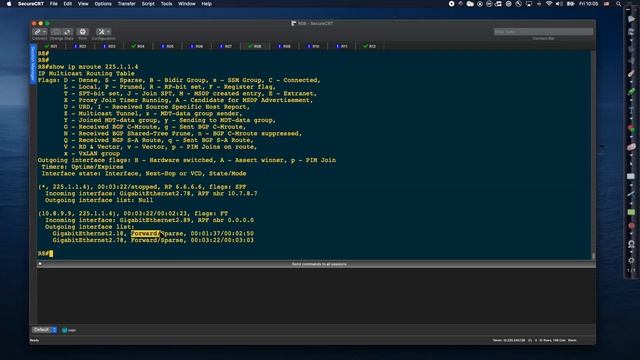Switch to the R09 session tab
640x360 pixels.
pos(284,46)
